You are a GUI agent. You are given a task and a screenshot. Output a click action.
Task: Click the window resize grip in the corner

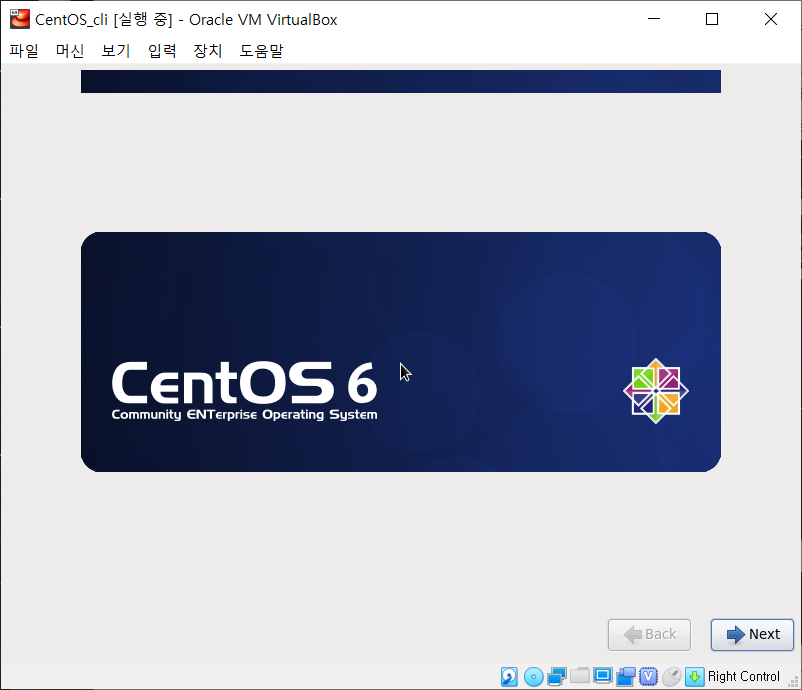pos(794,682)
